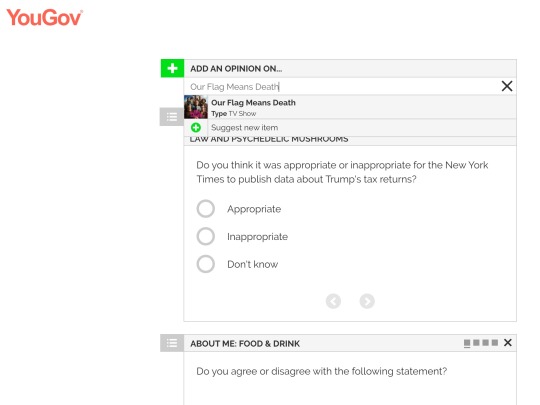Image resolution: width=540 pixels, height=405 pixels.
Task: Click the Add an Opinion On header bar
Action: 350,68
